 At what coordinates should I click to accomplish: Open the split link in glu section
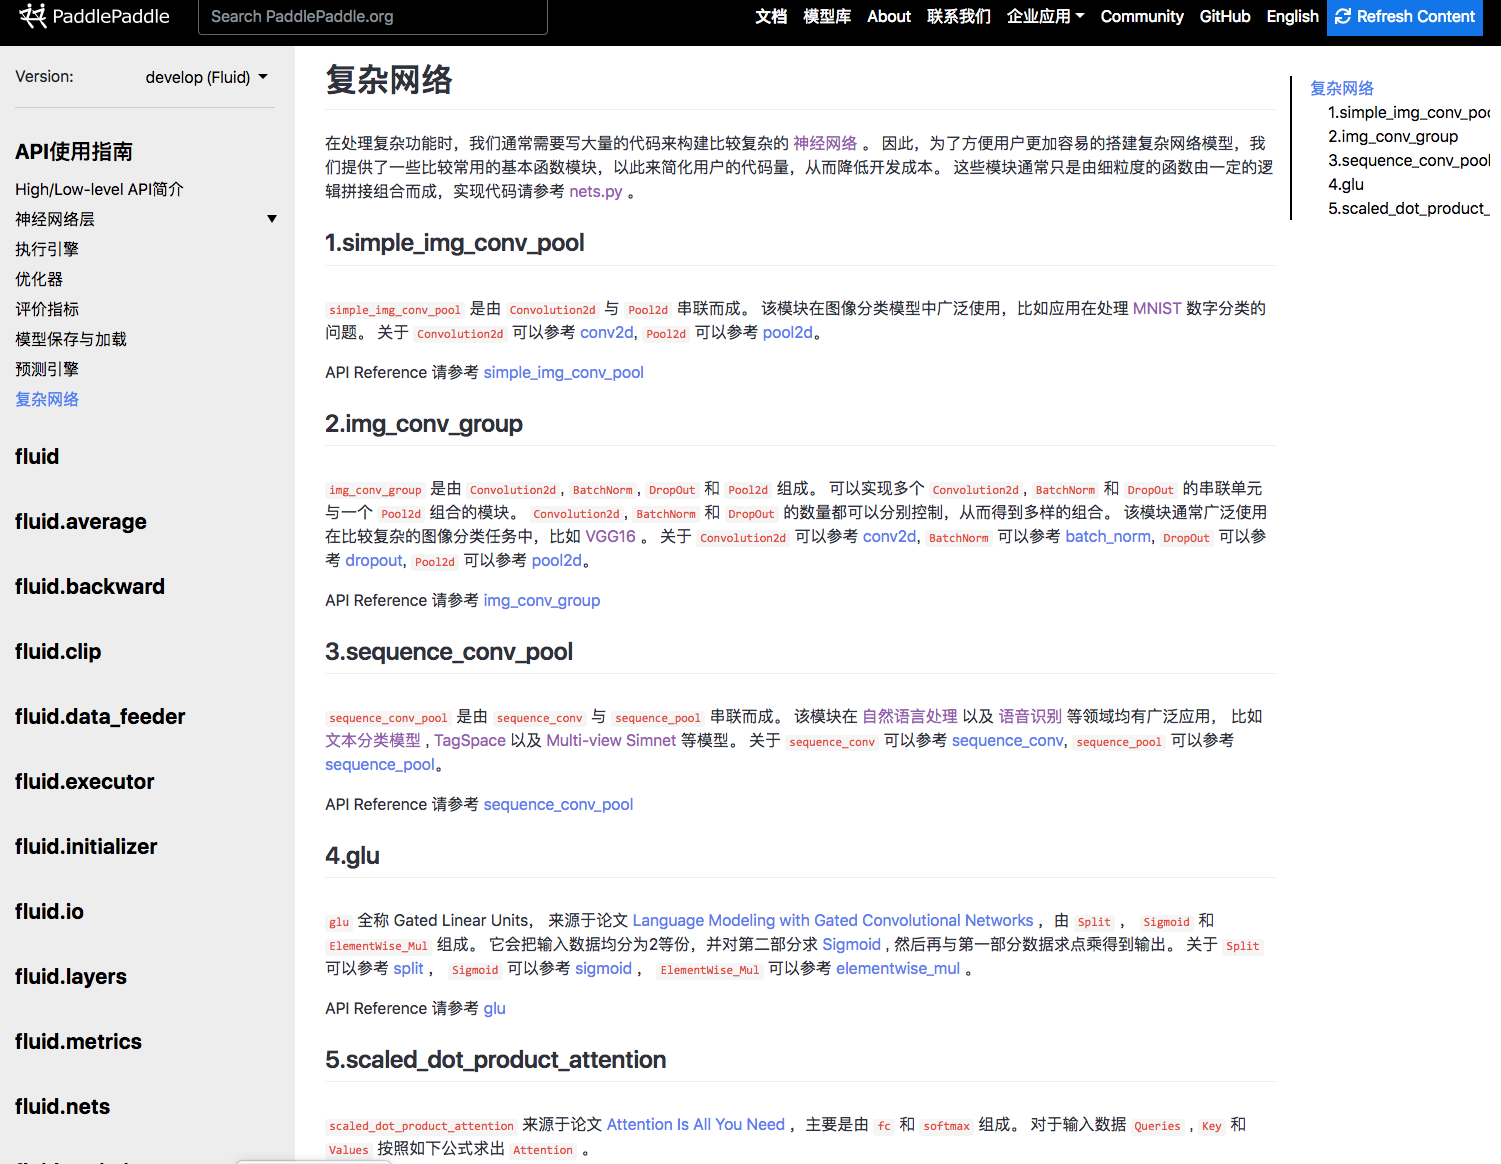point(408,968)
